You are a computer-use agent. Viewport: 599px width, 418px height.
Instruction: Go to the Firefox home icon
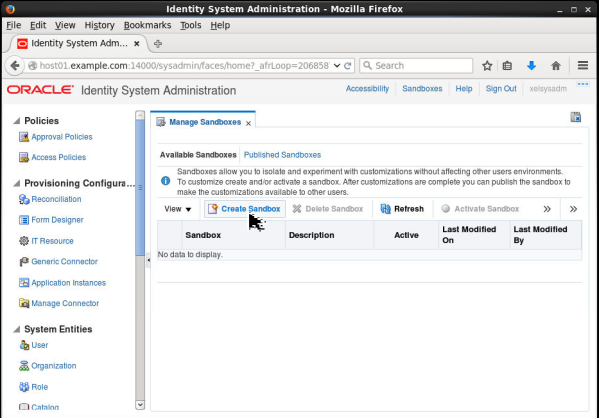pyautogui.click(x=556, y=66)
